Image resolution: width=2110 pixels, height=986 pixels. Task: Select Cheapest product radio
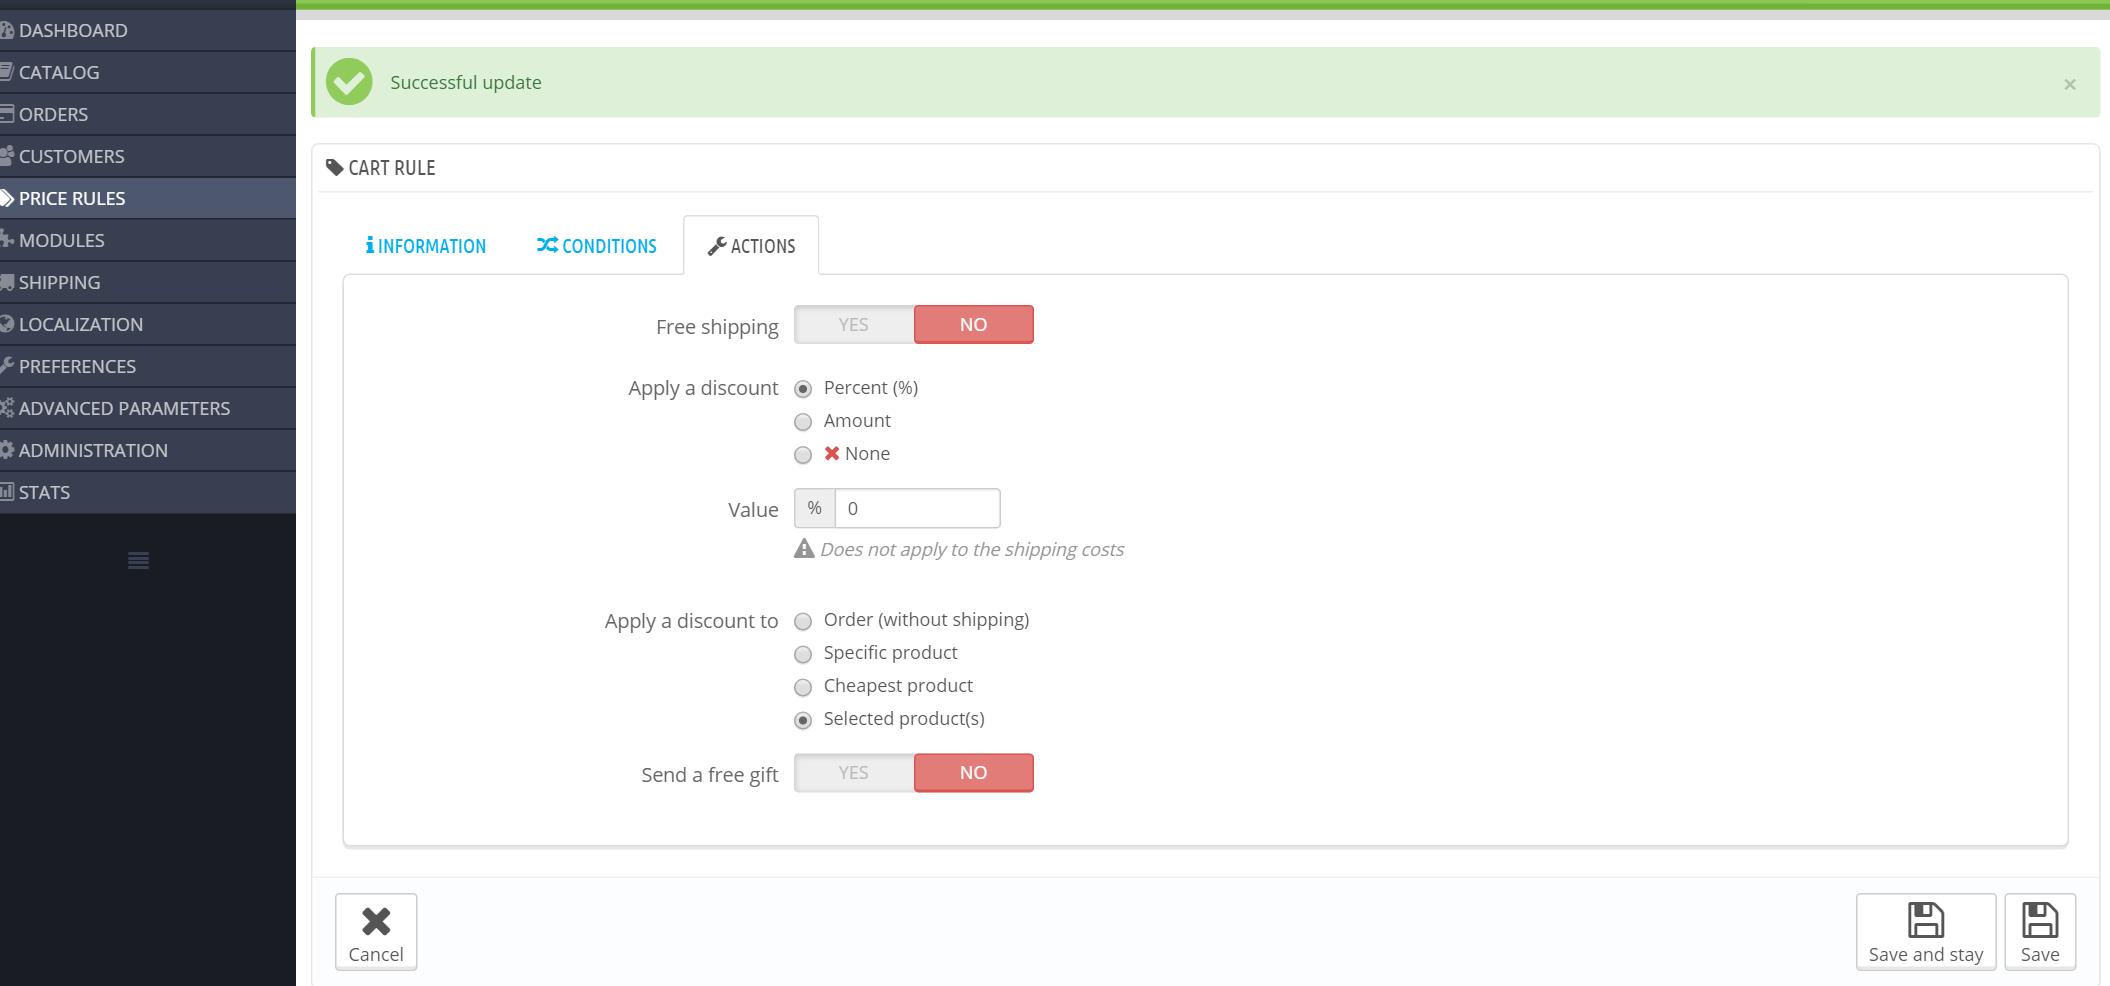click(803, 688)
